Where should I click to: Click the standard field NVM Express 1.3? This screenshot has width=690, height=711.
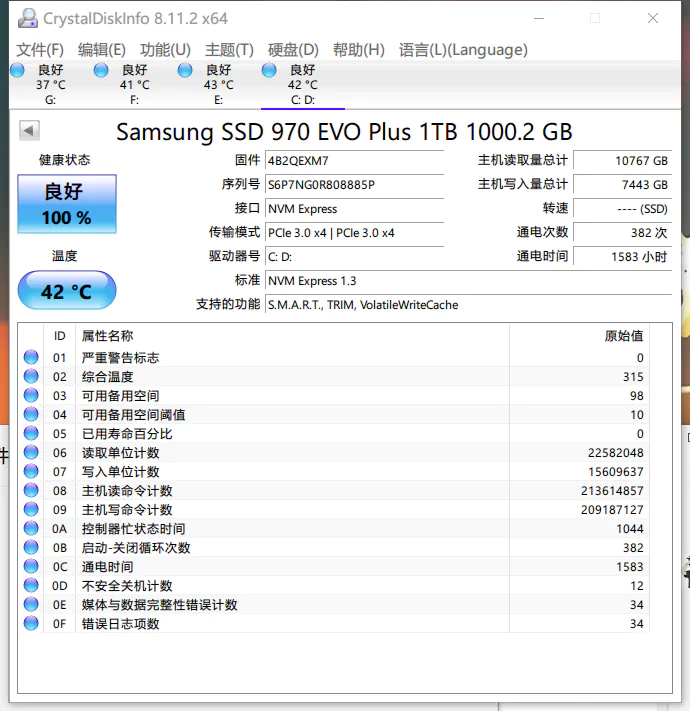pos(468,281)
